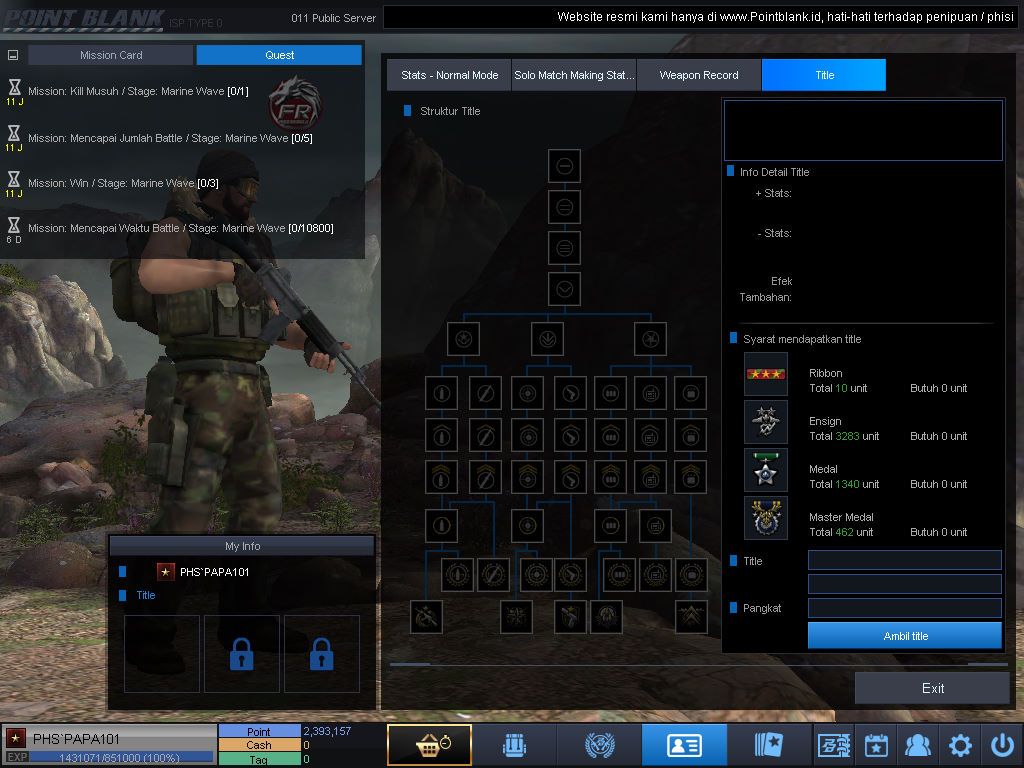1024x768 pixels.
Task: Click the Mencapai Waktu Battle mission row
Action: pos(181,229)
